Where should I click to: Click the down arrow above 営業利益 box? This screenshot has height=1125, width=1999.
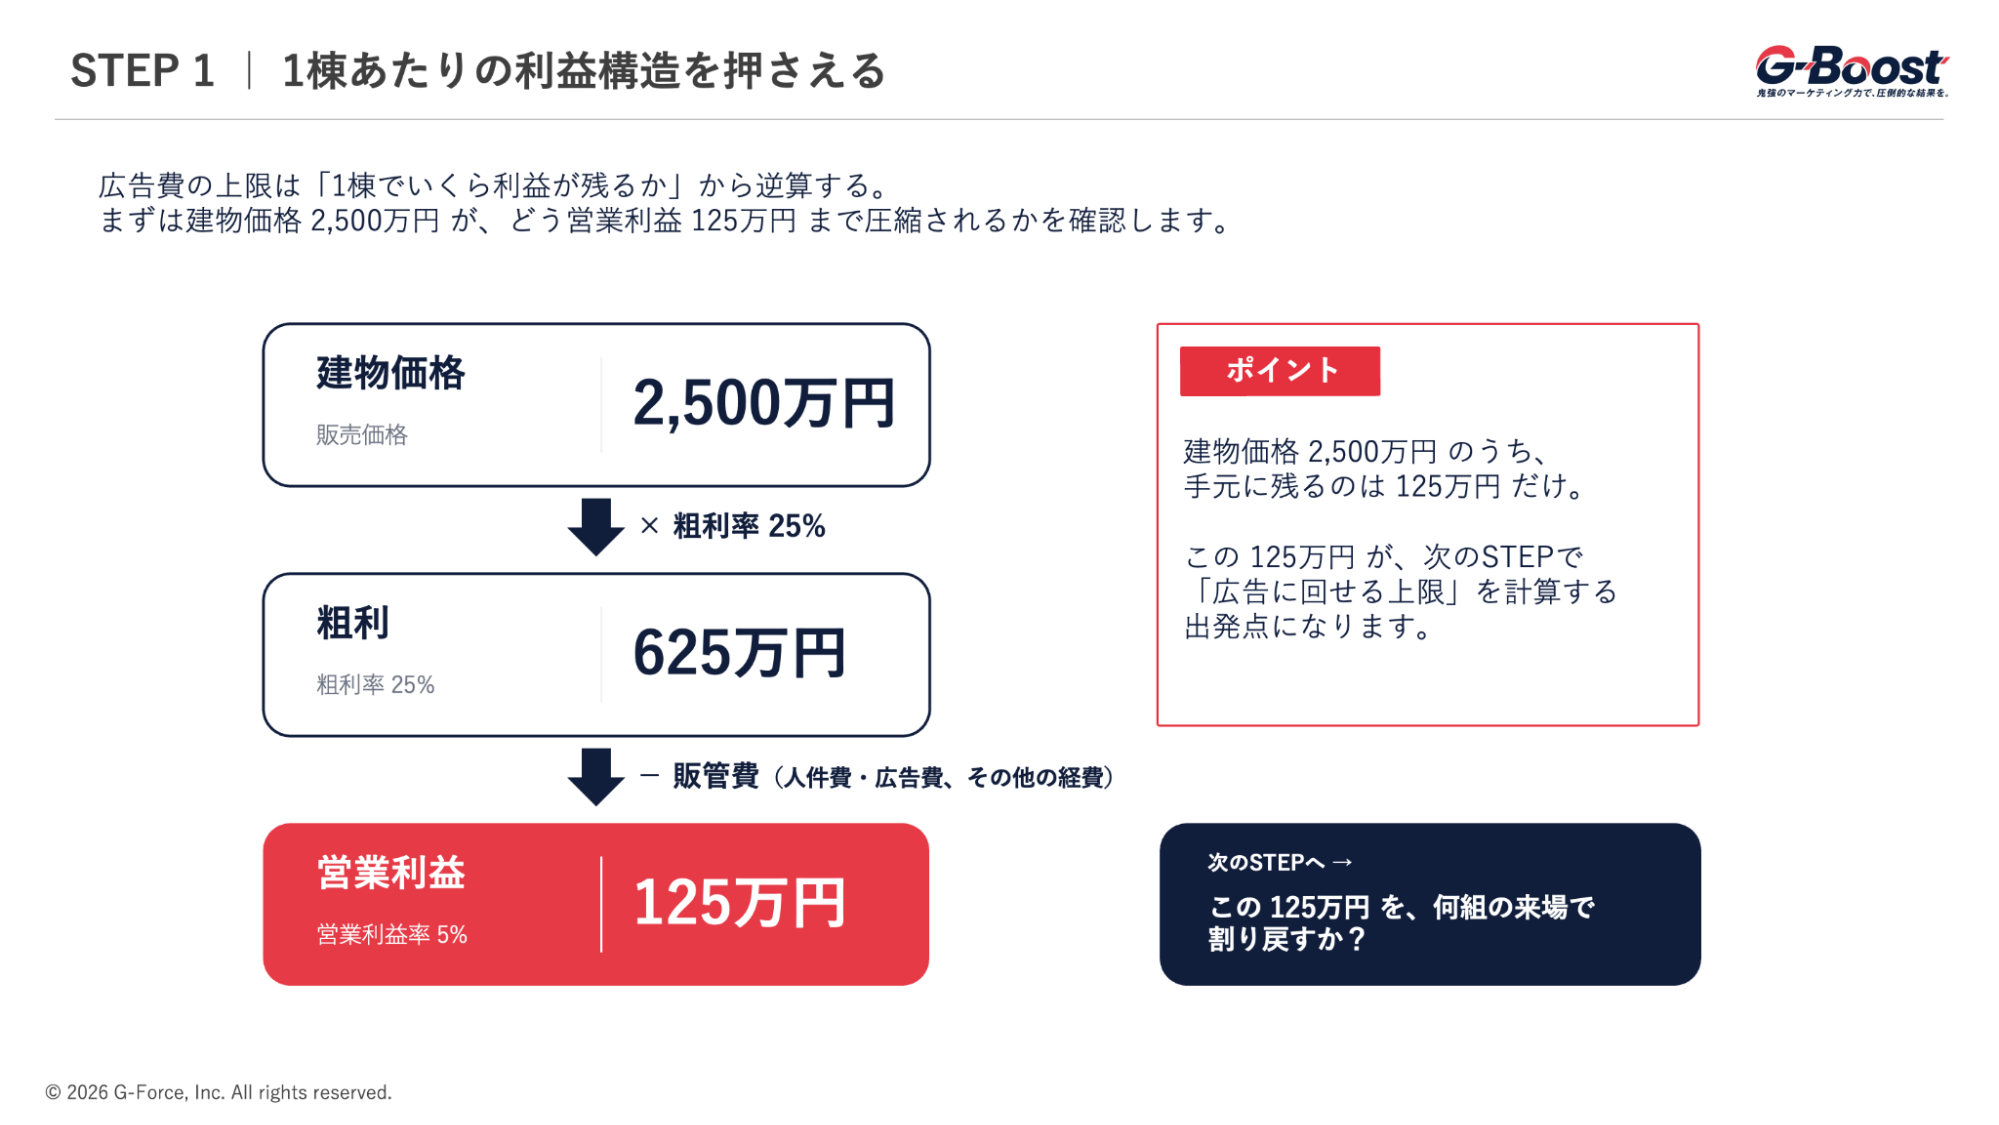pyautogui.click(x=595, y=776)
